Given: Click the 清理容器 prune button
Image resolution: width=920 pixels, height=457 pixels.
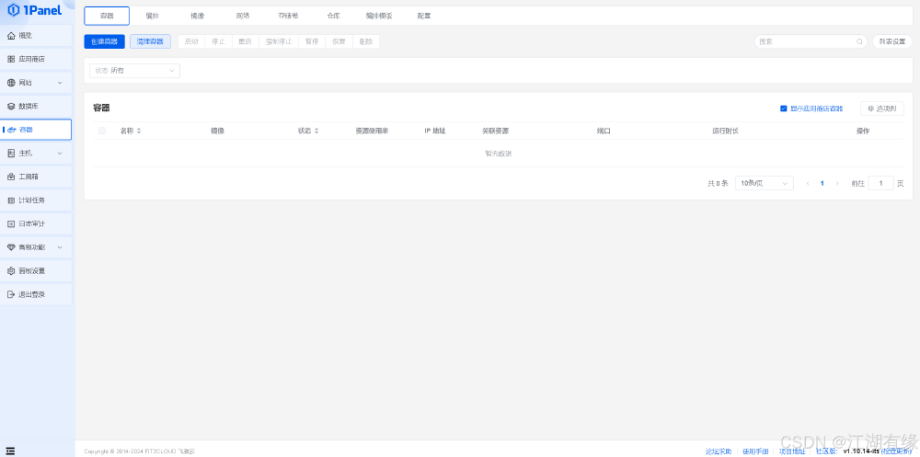Looking at the screenshot, I should click(150, 42).
